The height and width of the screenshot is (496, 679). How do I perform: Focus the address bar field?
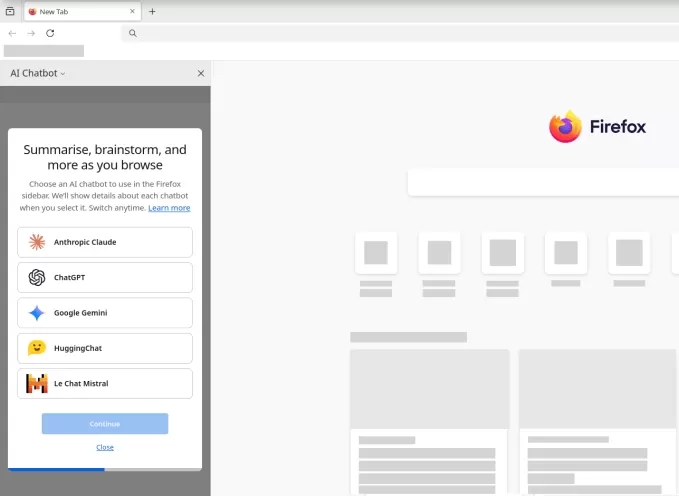(x=400, y=33)
